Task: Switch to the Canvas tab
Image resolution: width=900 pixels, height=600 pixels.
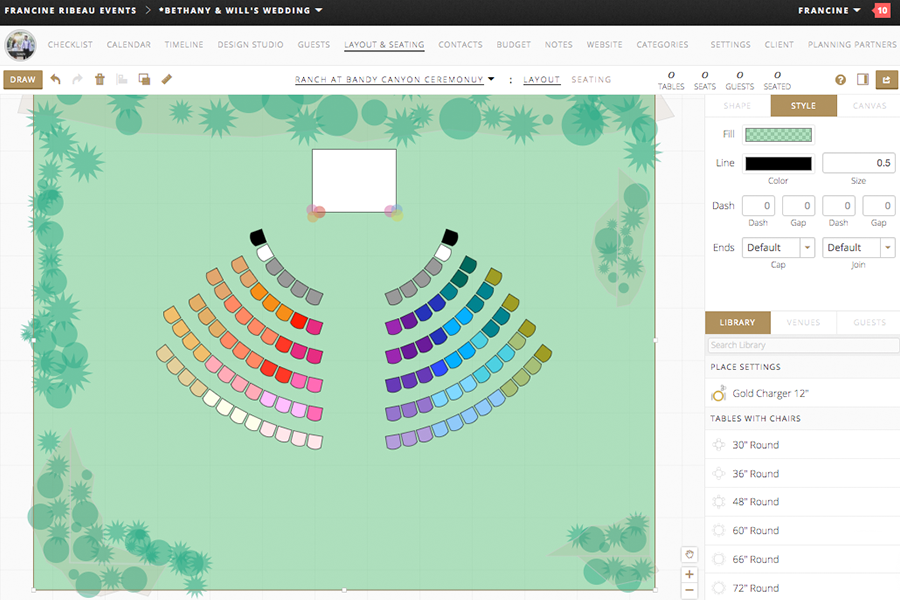Action: pos(869,105)
